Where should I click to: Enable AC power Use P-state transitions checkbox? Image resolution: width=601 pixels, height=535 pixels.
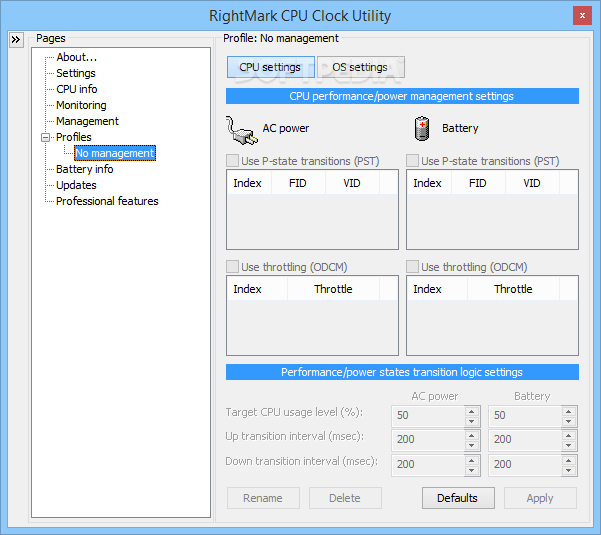pos(232,161)
